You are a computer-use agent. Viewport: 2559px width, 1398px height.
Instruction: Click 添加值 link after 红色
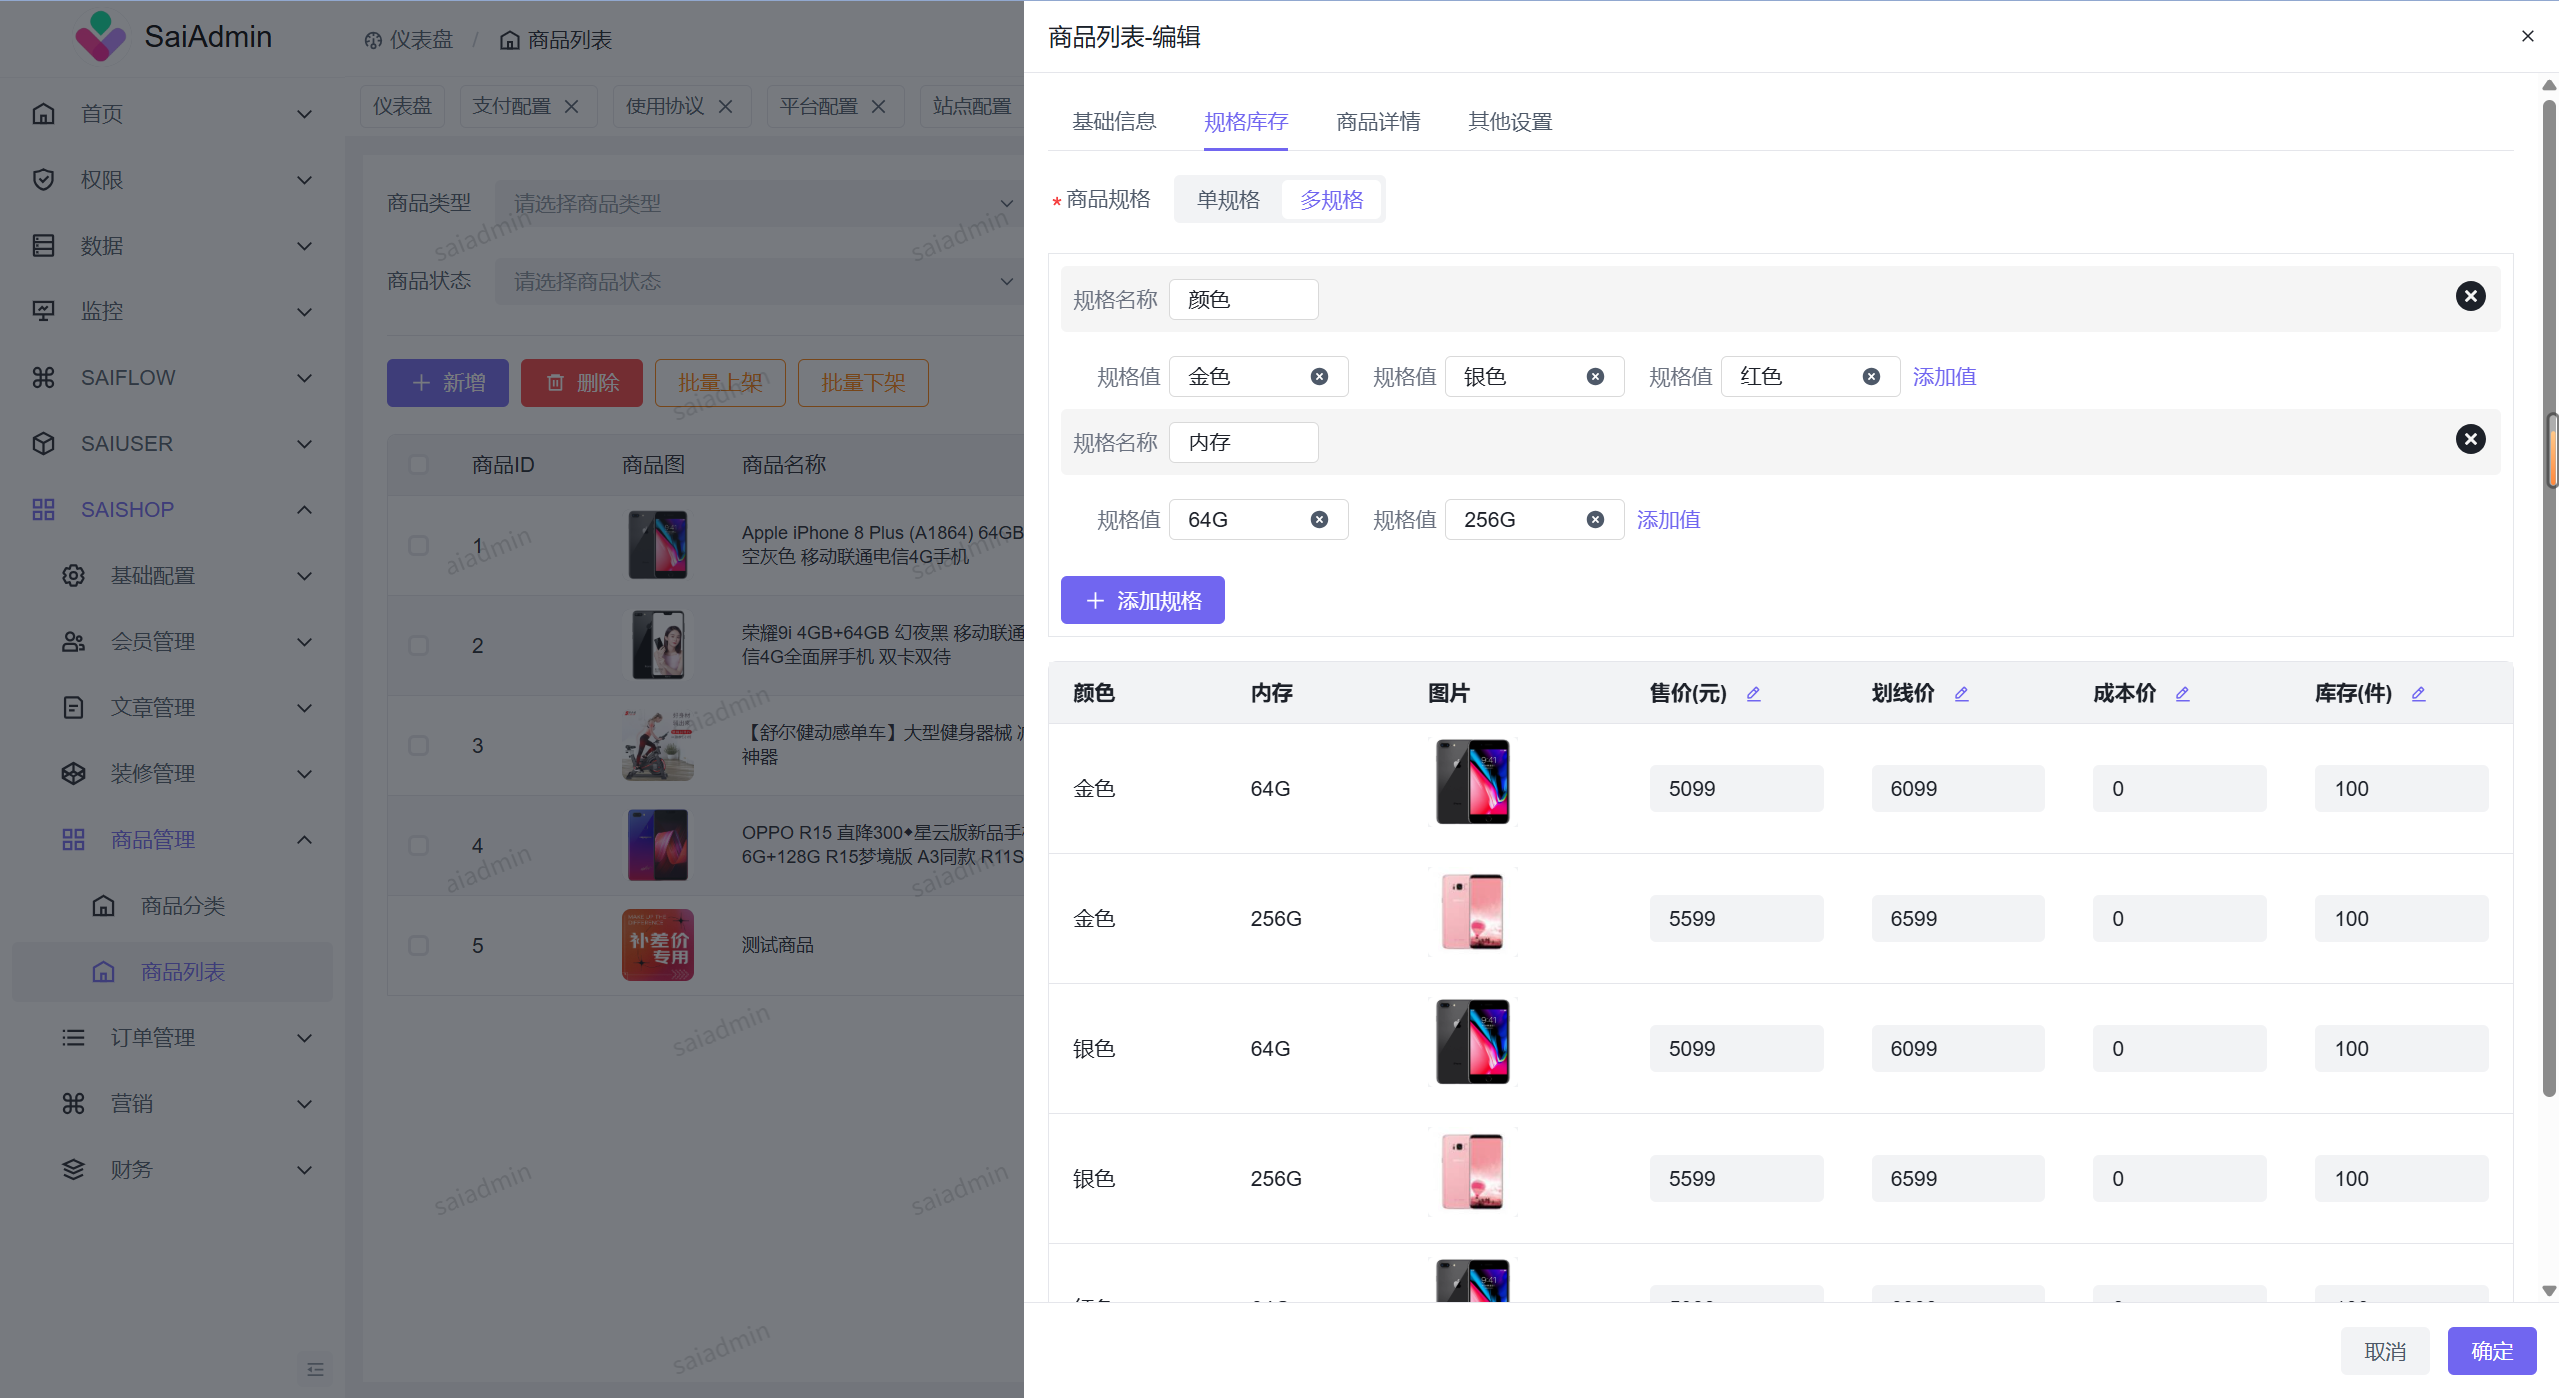click(x=1944, y=377)
